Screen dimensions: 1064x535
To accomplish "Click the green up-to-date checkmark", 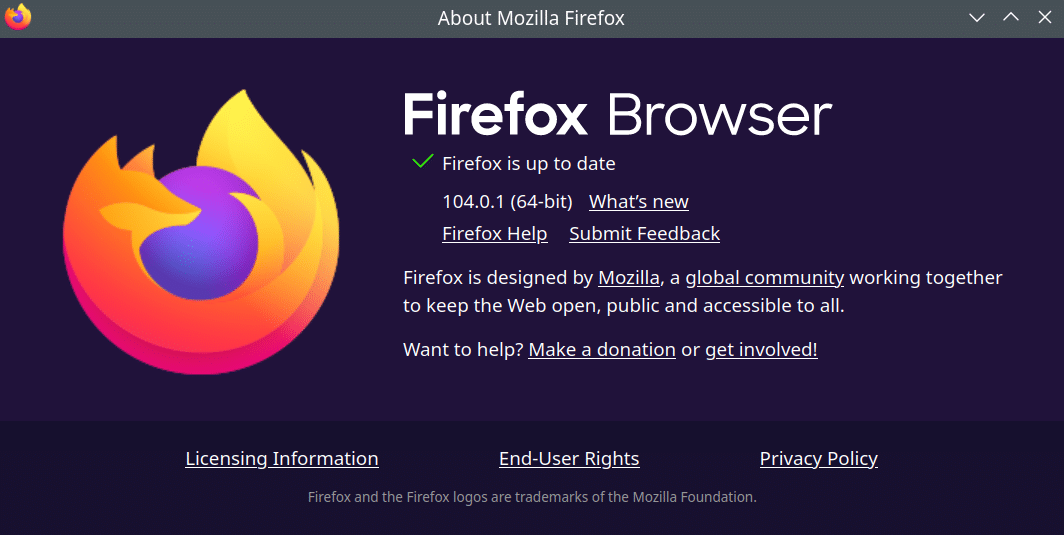I will (422, 162).
